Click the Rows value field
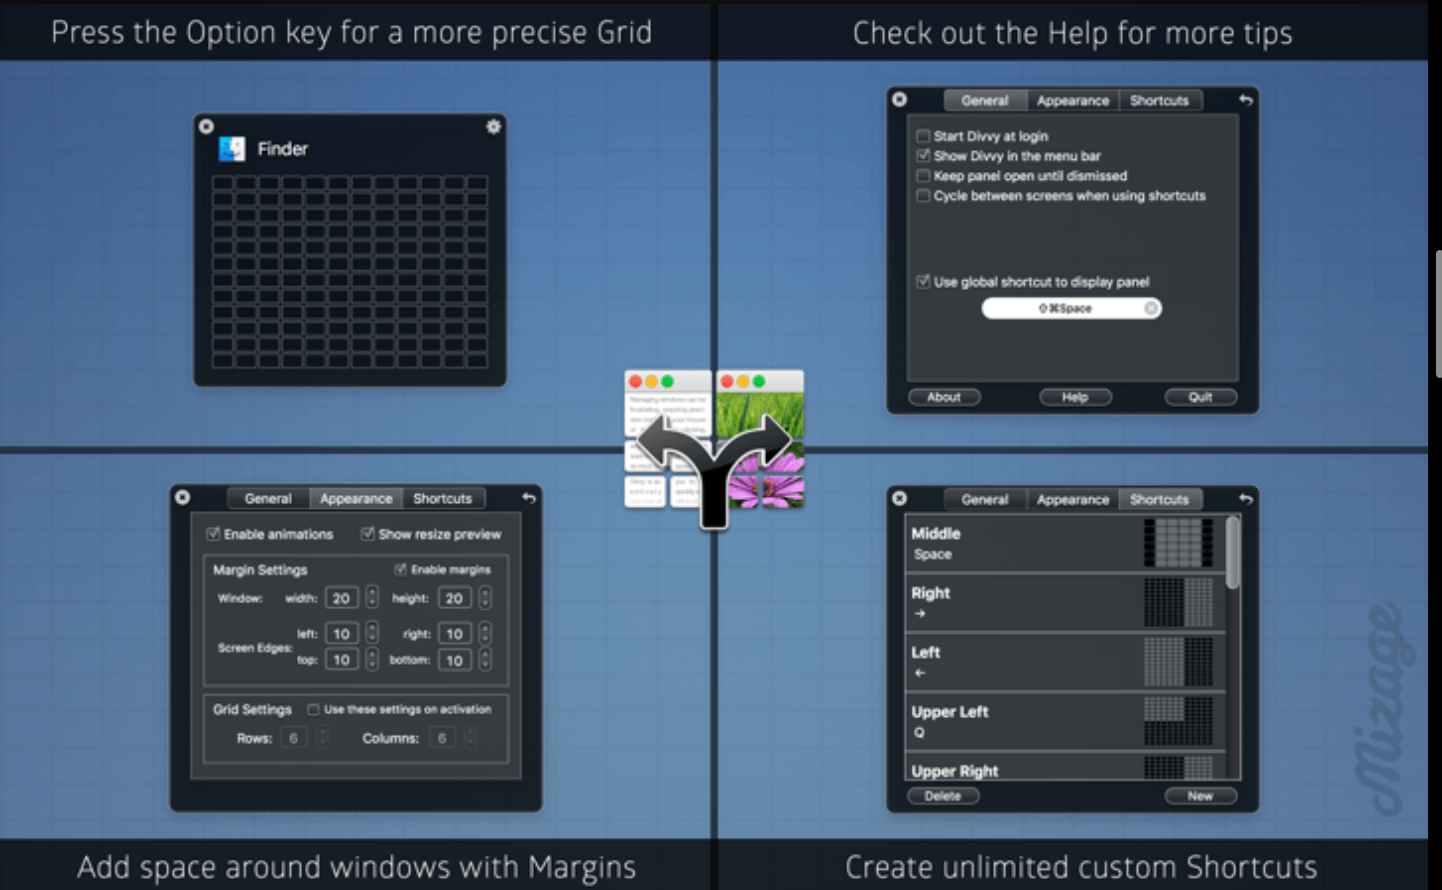This screenshot has height=890, width=1442. coord(293,738)
